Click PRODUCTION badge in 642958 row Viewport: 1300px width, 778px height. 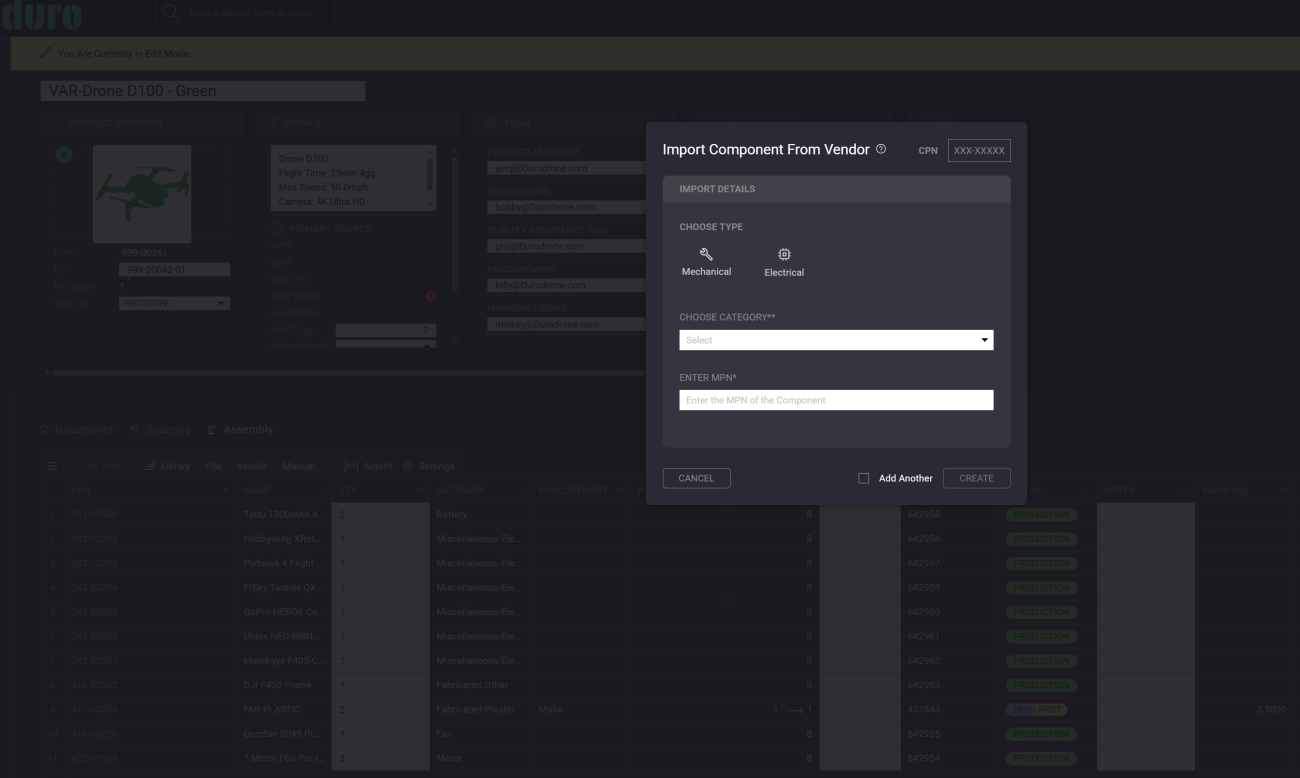pyautogui.click(x=1041, y=515)
